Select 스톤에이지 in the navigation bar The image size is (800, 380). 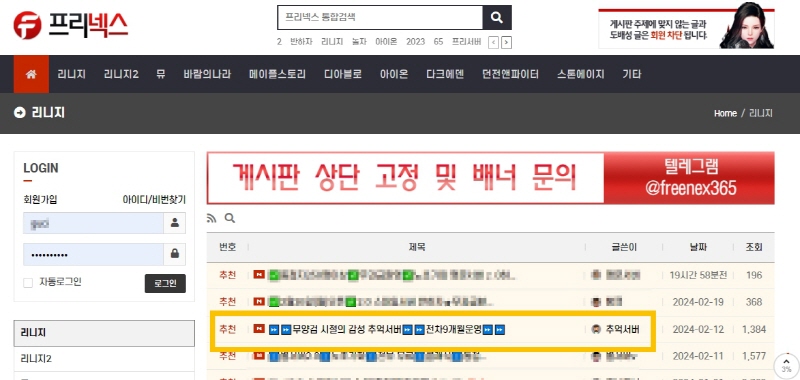581,74
